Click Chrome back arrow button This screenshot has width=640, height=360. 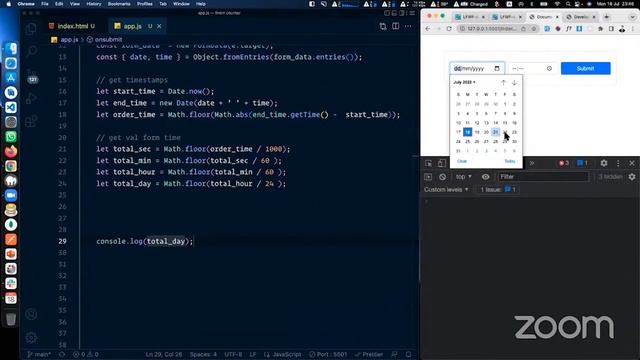click(x=428, y=29)
